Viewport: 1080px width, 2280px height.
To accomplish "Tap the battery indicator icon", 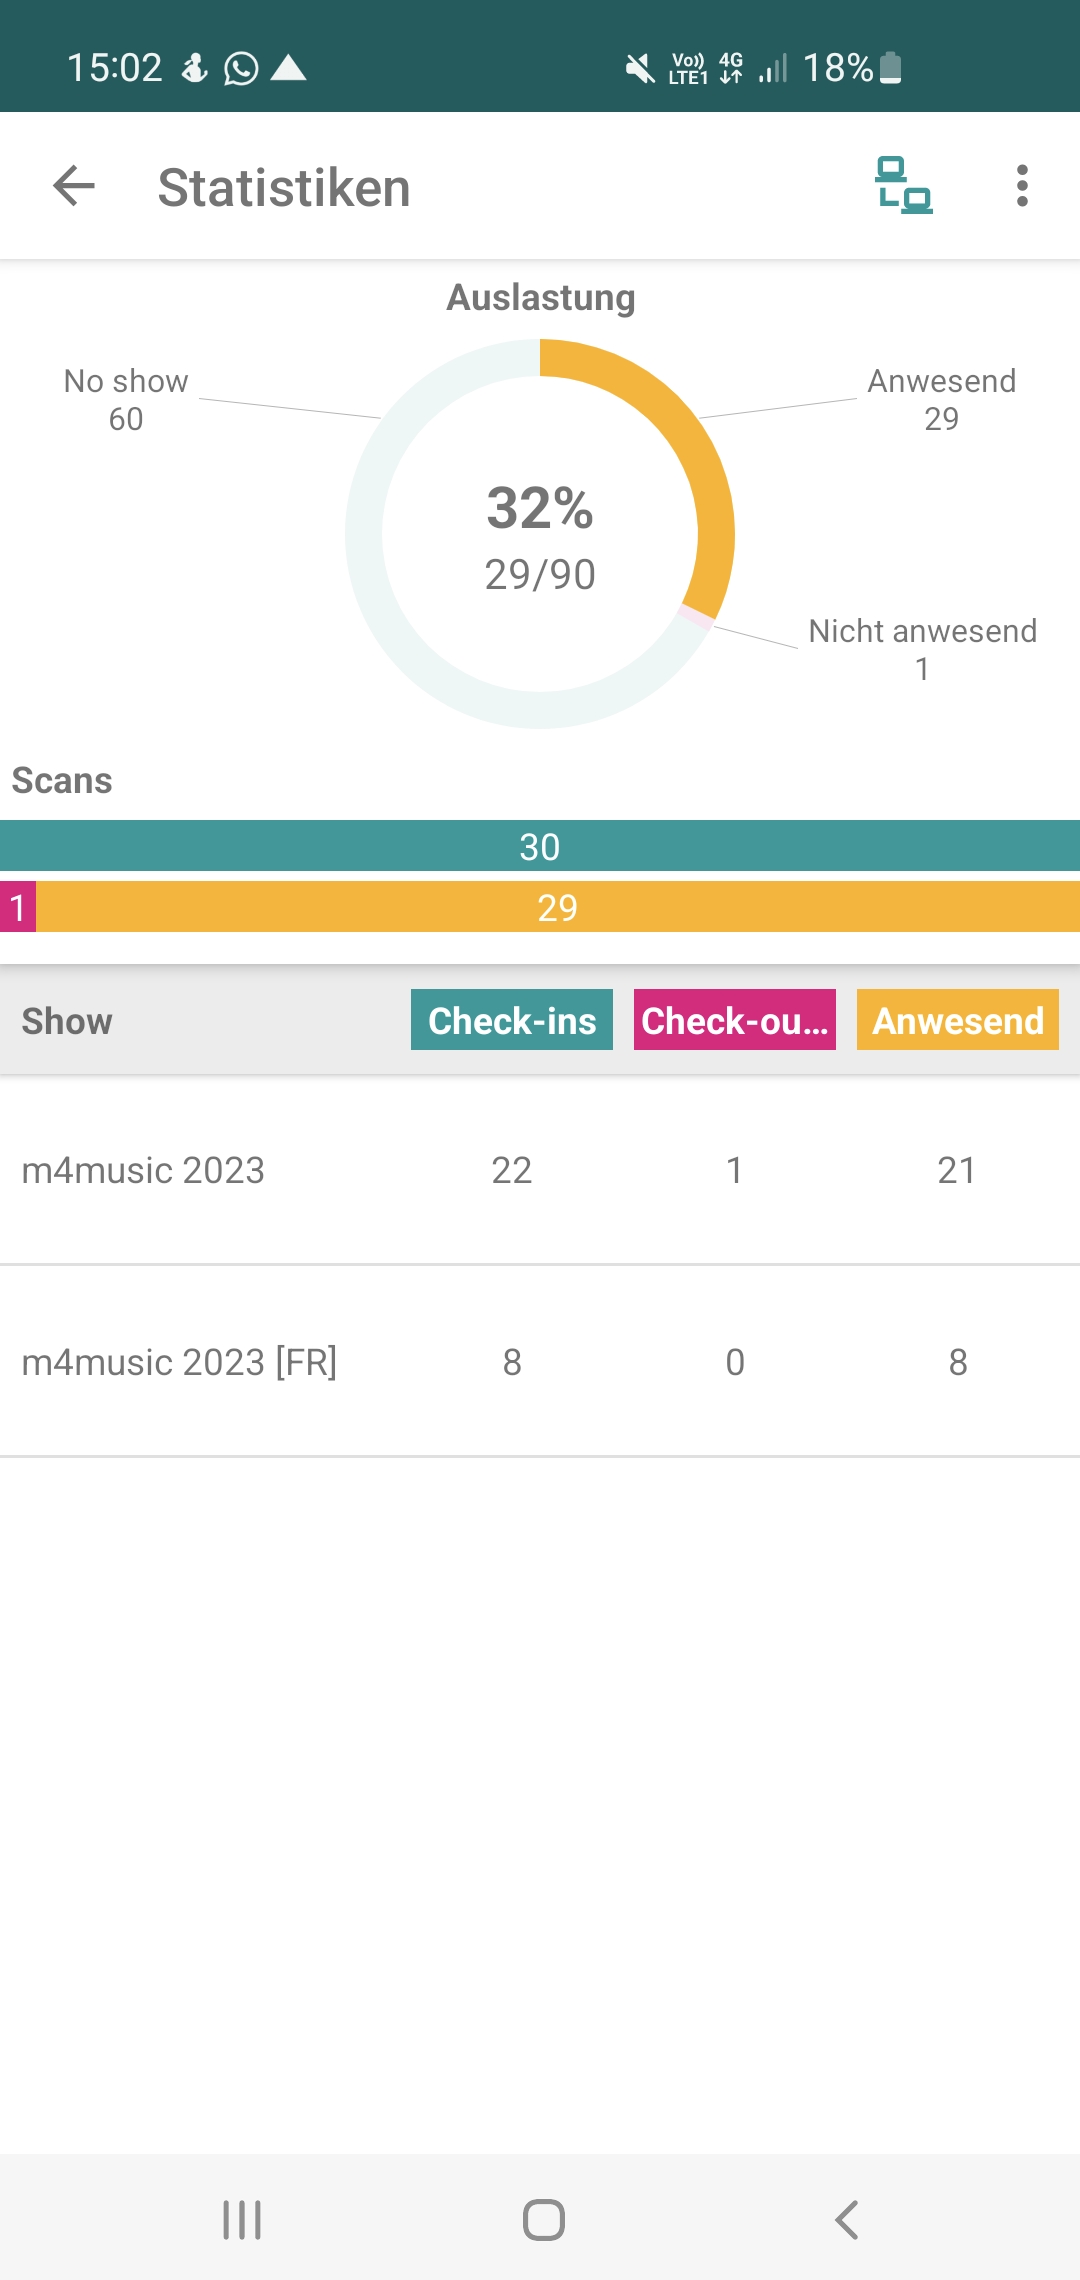I will (890, 68).
